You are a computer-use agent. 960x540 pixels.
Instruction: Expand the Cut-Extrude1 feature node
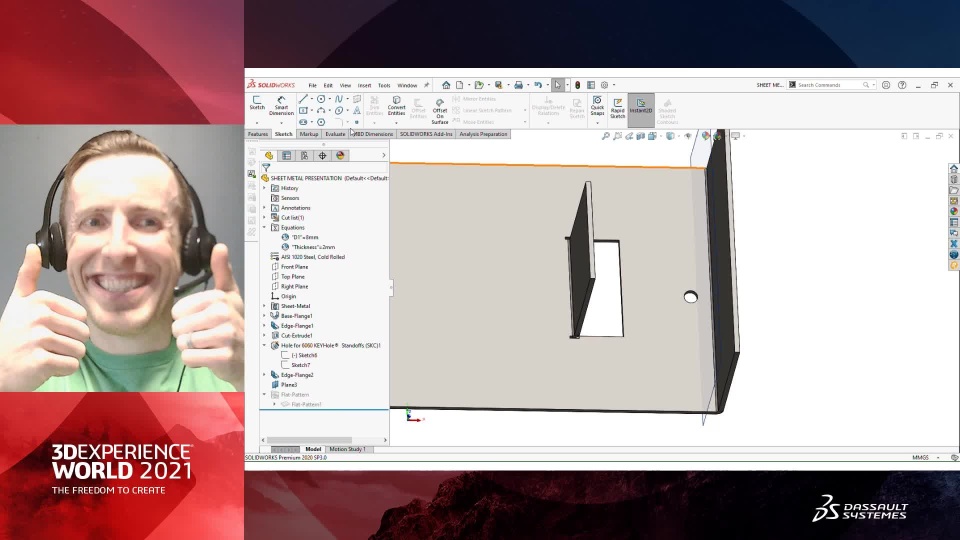264,335
